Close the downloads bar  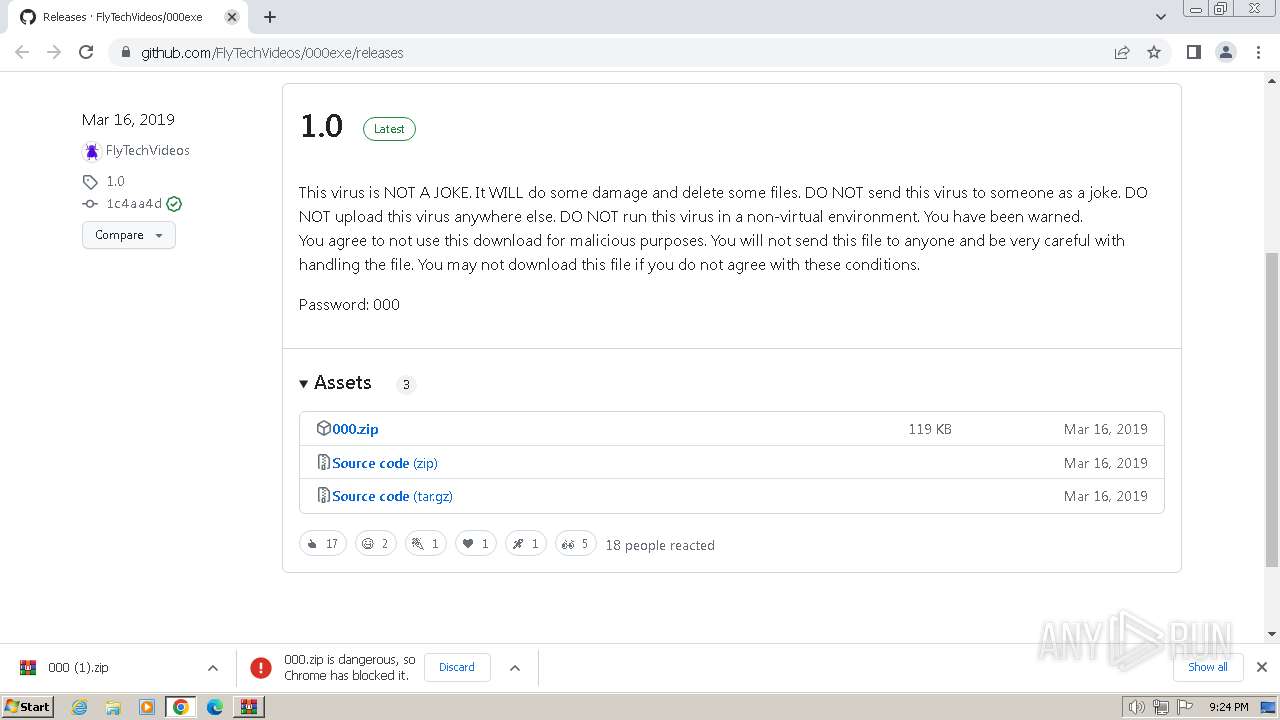tap(1261, 667)
